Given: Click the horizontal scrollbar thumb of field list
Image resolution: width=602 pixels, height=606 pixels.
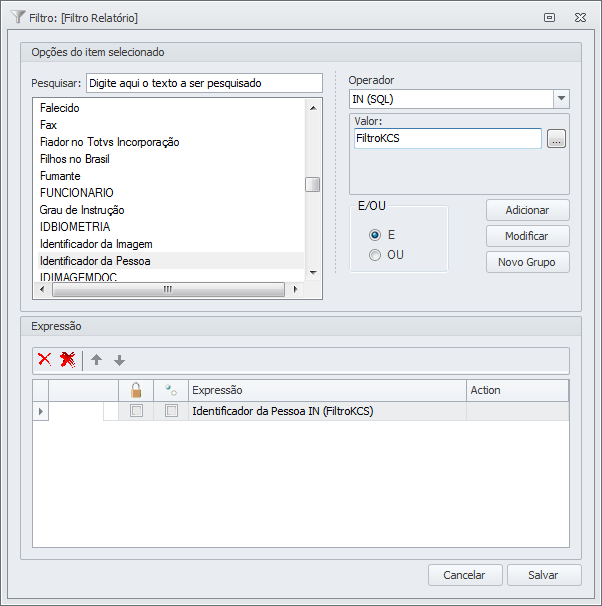Looking at the screenshot, I should pyautogui.click(x=168, y=289).
